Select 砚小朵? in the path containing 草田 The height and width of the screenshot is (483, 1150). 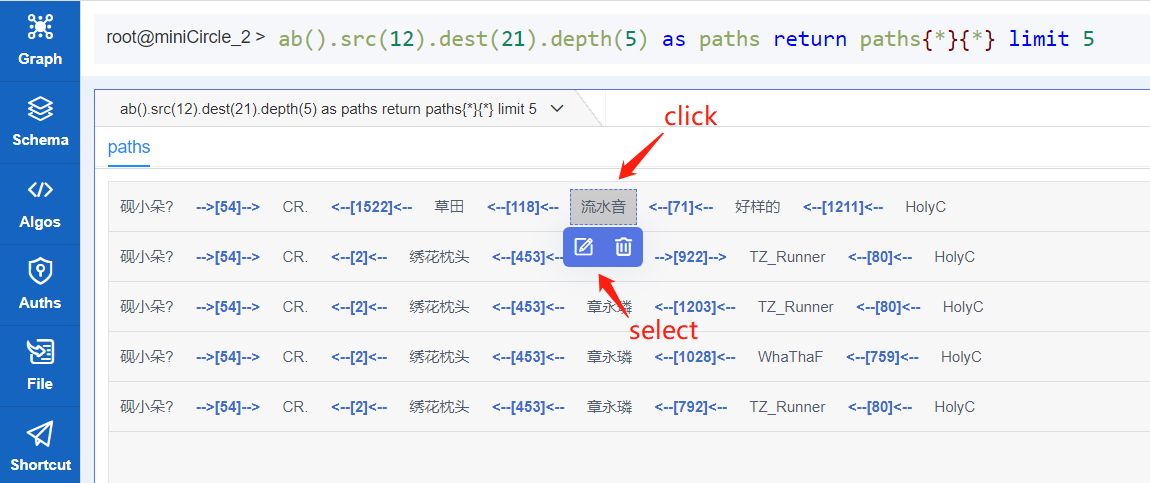pos(147,207)
